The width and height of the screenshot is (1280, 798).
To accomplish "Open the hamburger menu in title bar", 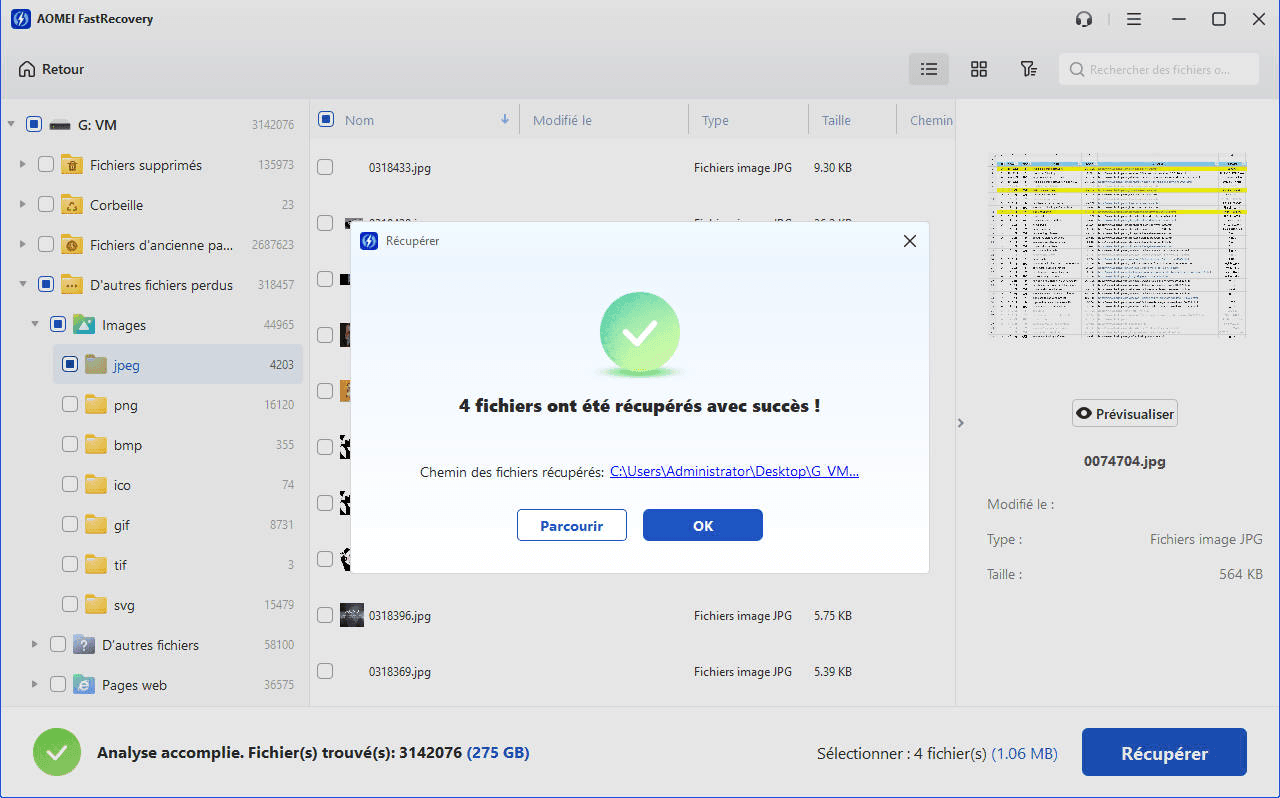I will click(1134, 19).
